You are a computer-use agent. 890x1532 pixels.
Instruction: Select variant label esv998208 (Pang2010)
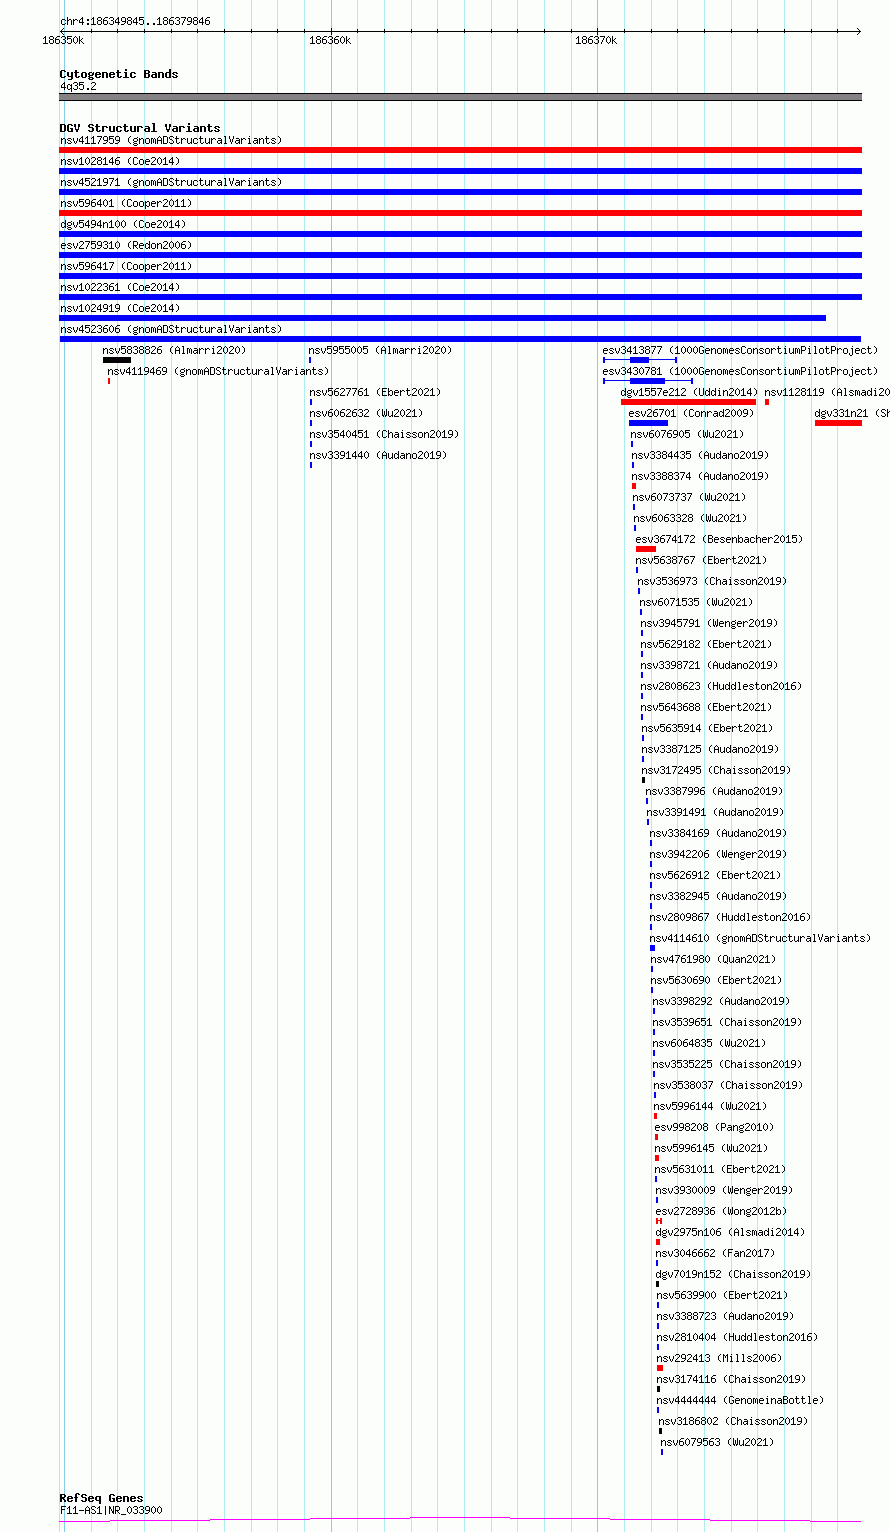coord(714,1127)
